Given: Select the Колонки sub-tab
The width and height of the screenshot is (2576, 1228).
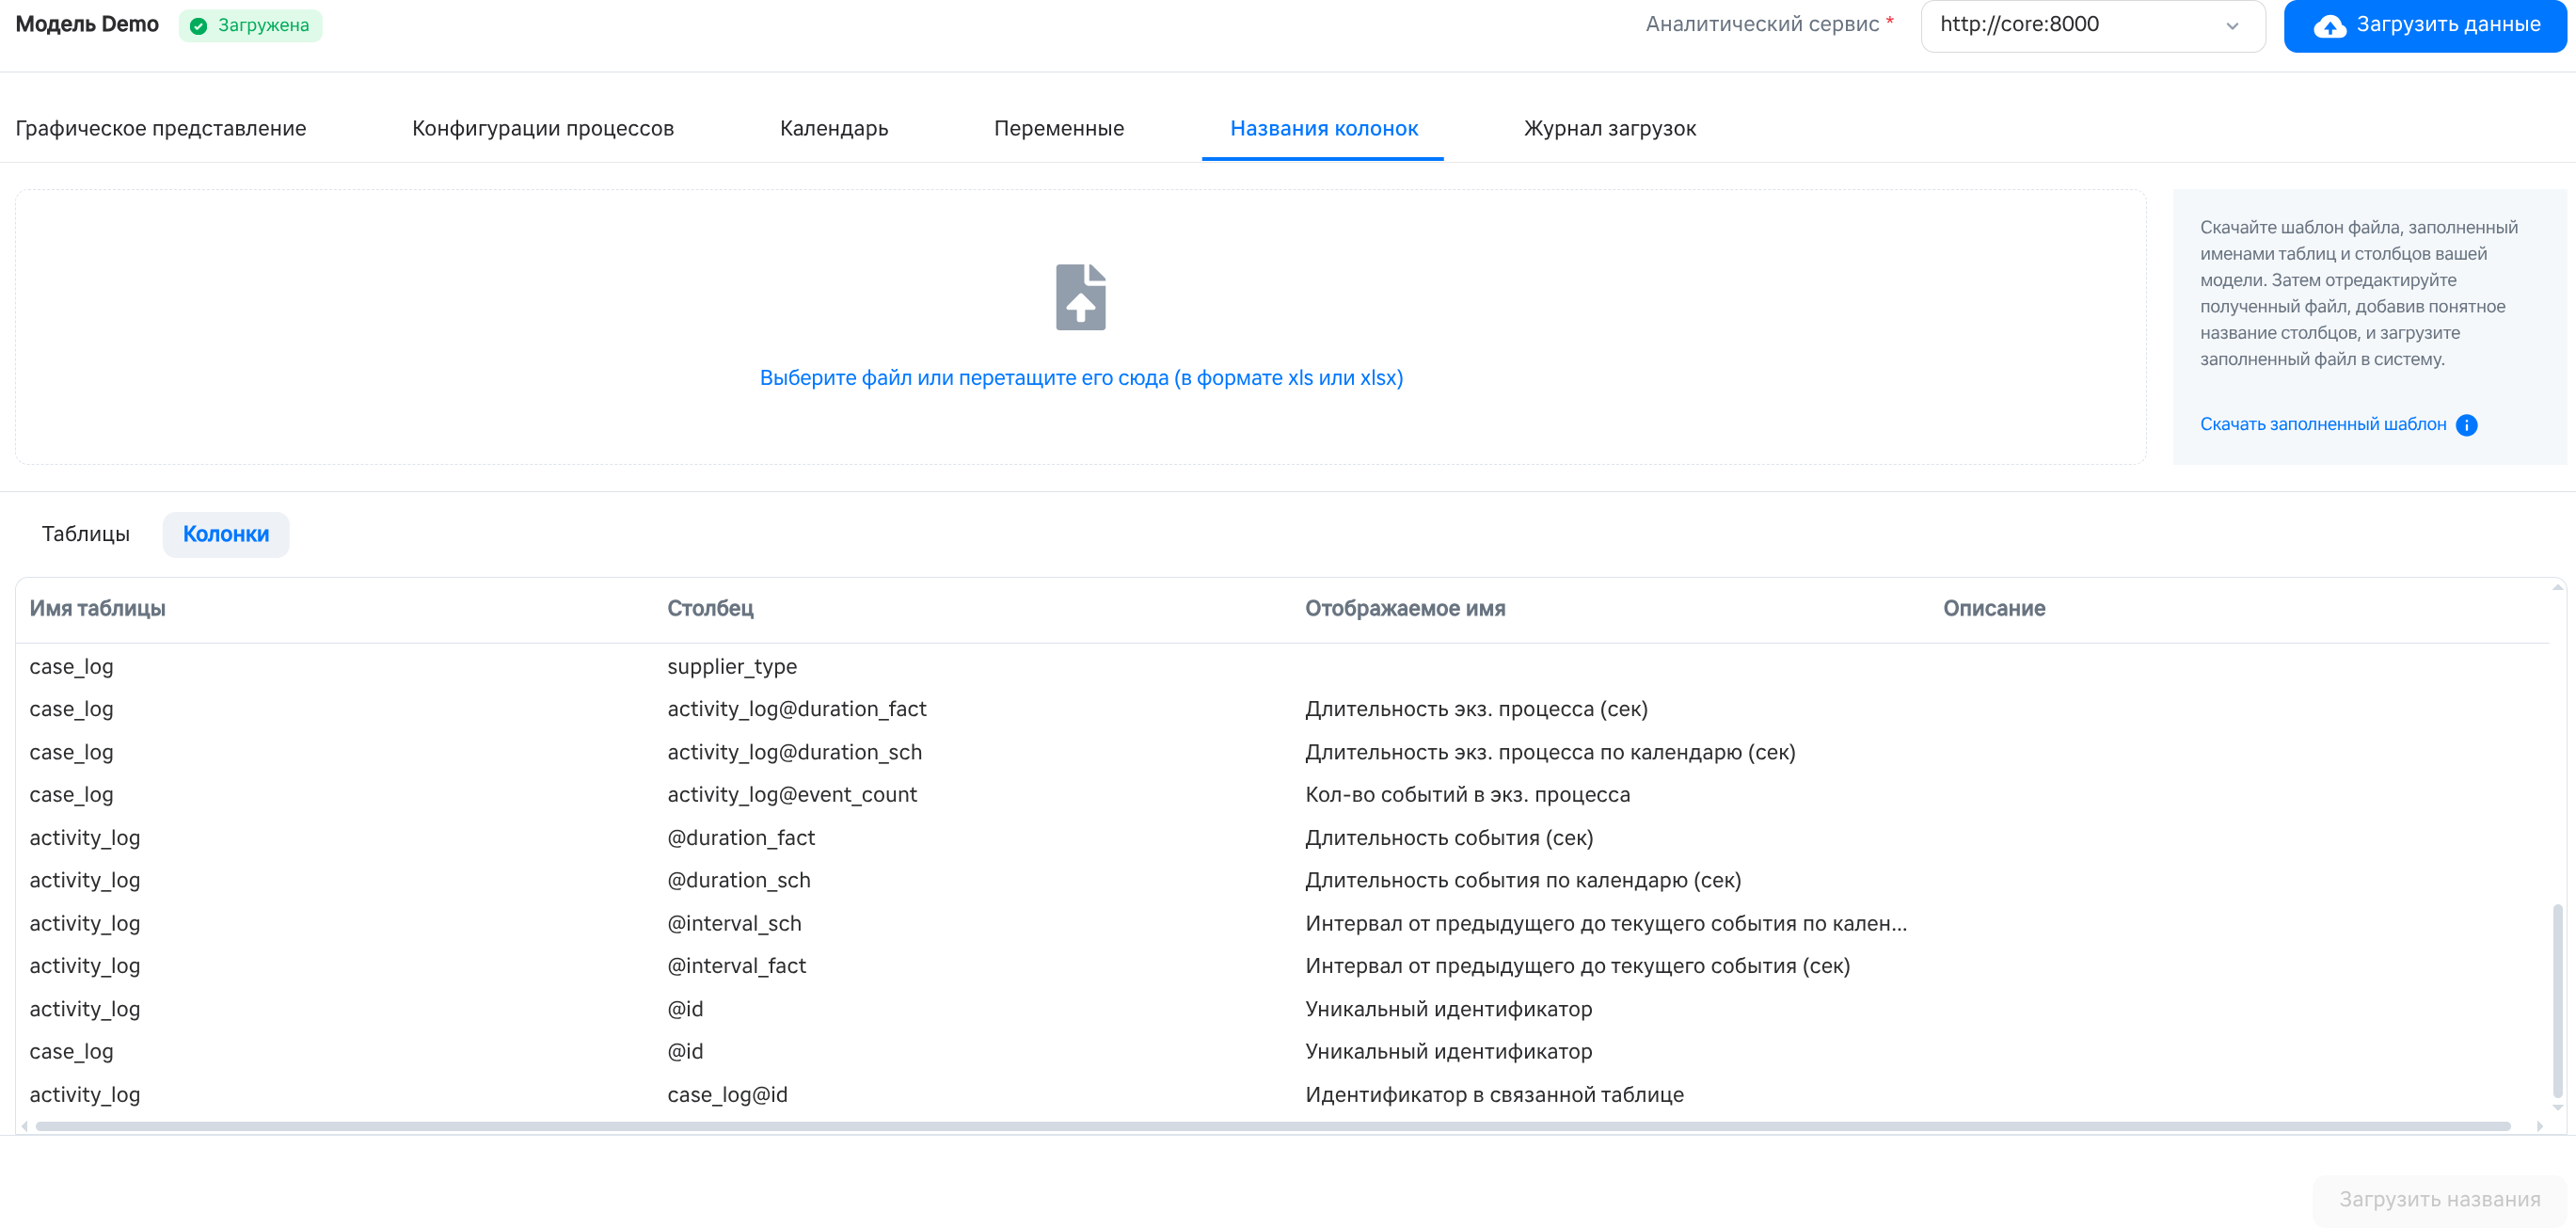Looking at the screenshot, I should pos(226,534).
